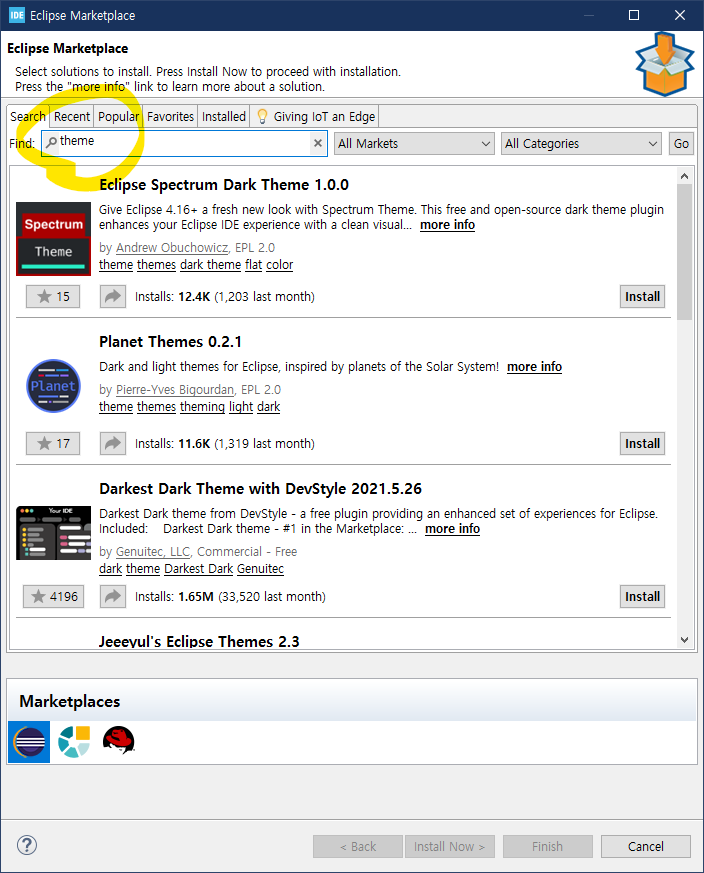
Task: Open the Darkest Dark Theme thumbnail
Action: 53,533
